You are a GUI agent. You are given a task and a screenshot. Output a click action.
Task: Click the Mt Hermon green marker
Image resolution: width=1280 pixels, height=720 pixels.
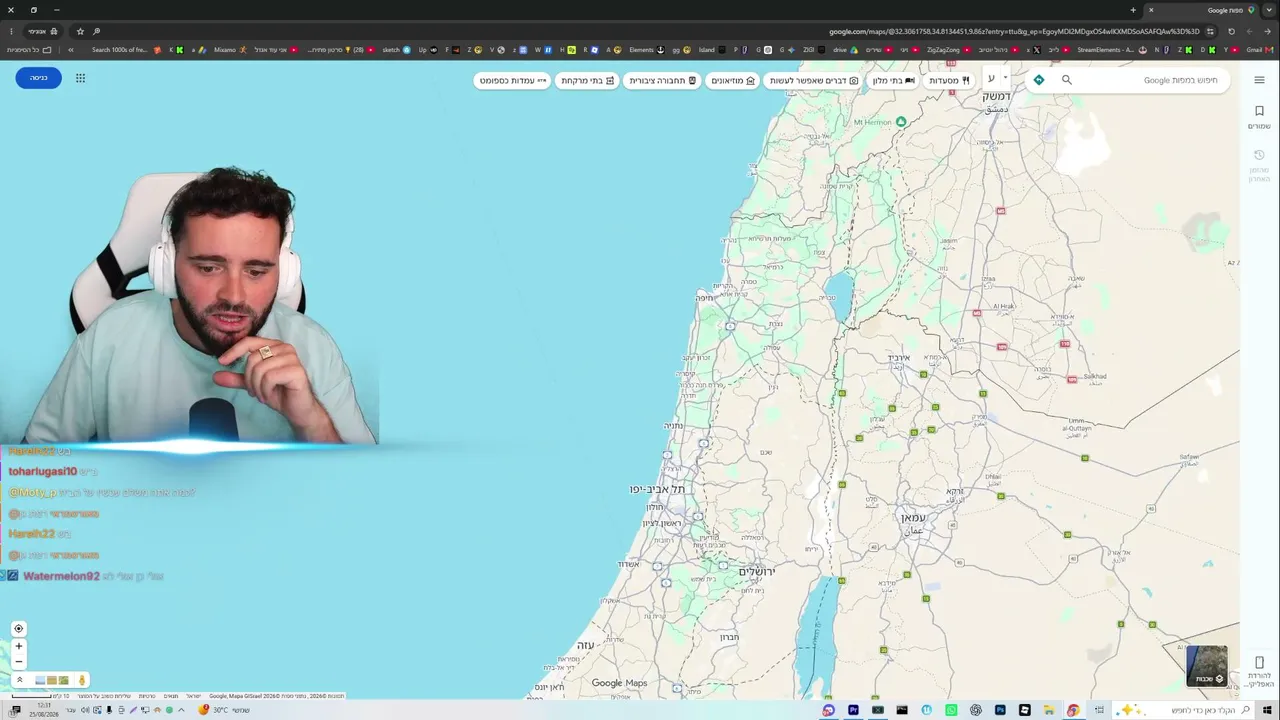pos(901,122)
